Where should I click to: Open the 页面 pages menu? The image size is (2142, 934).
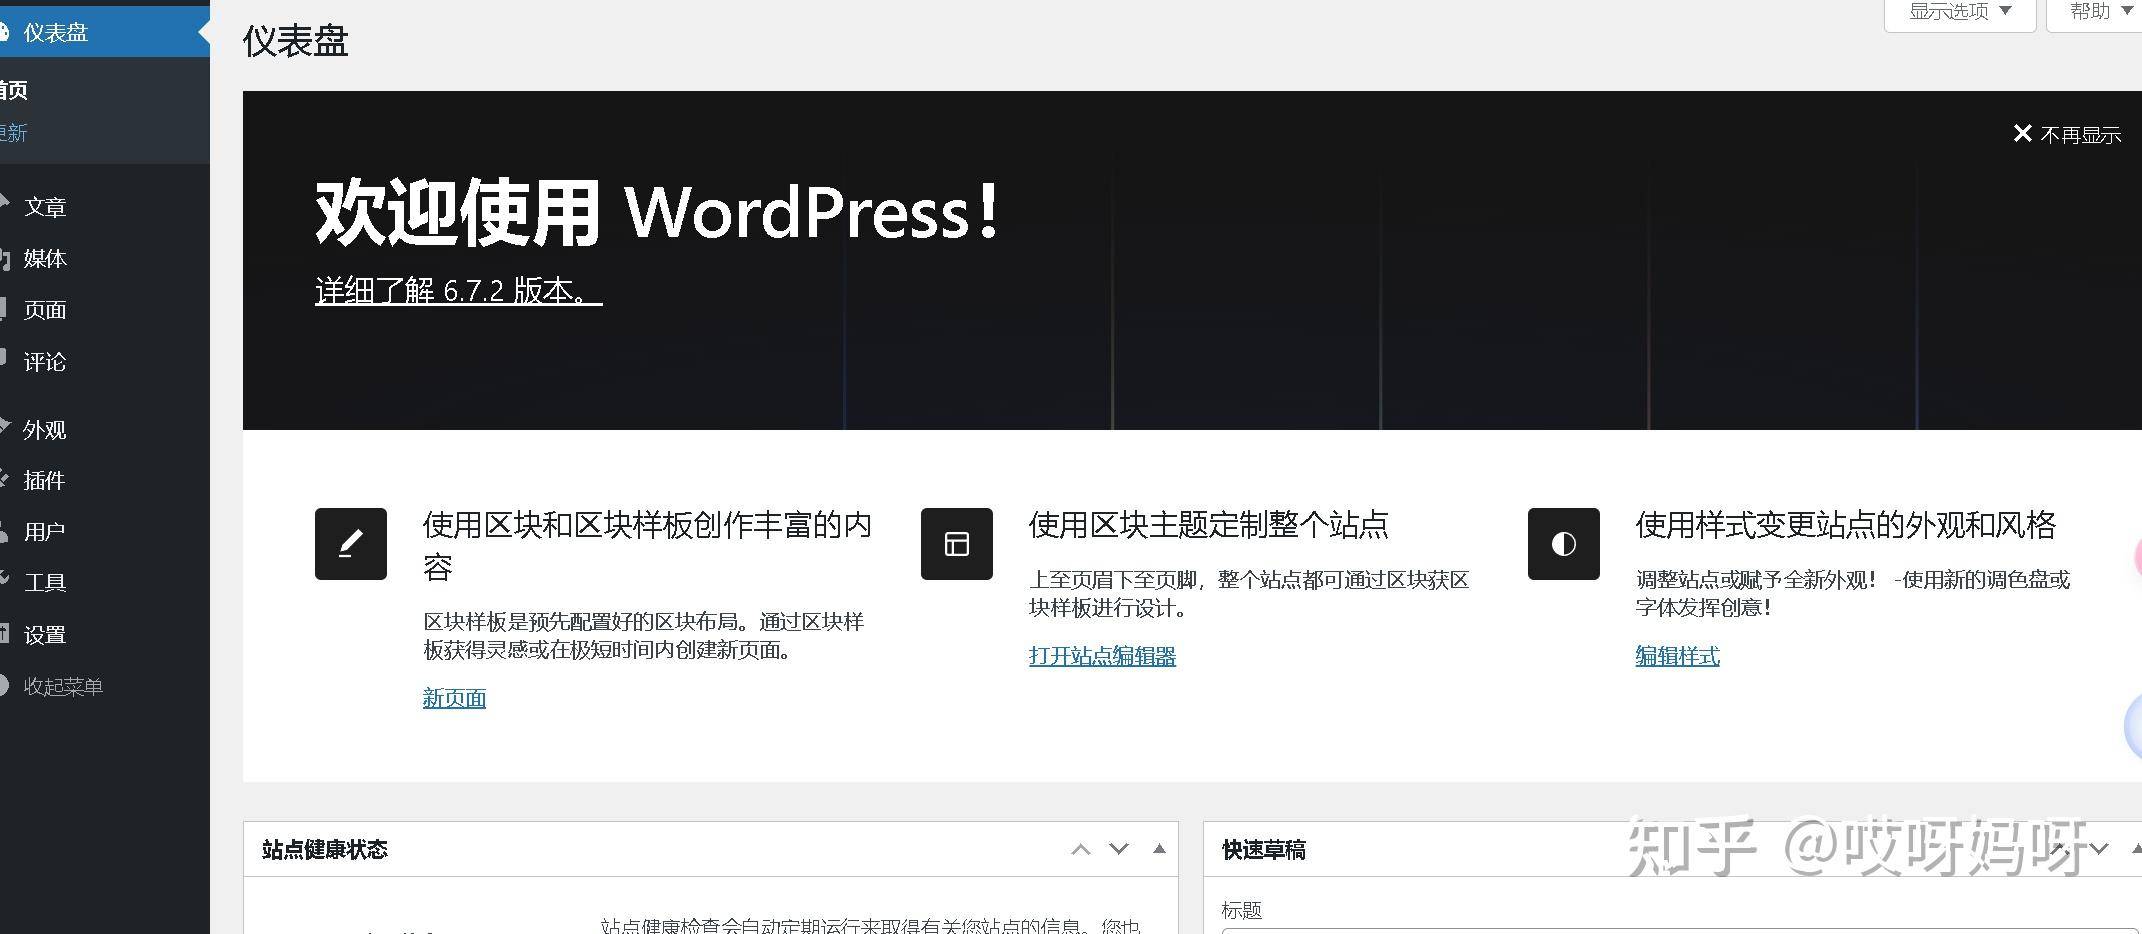tap(45, 310)
